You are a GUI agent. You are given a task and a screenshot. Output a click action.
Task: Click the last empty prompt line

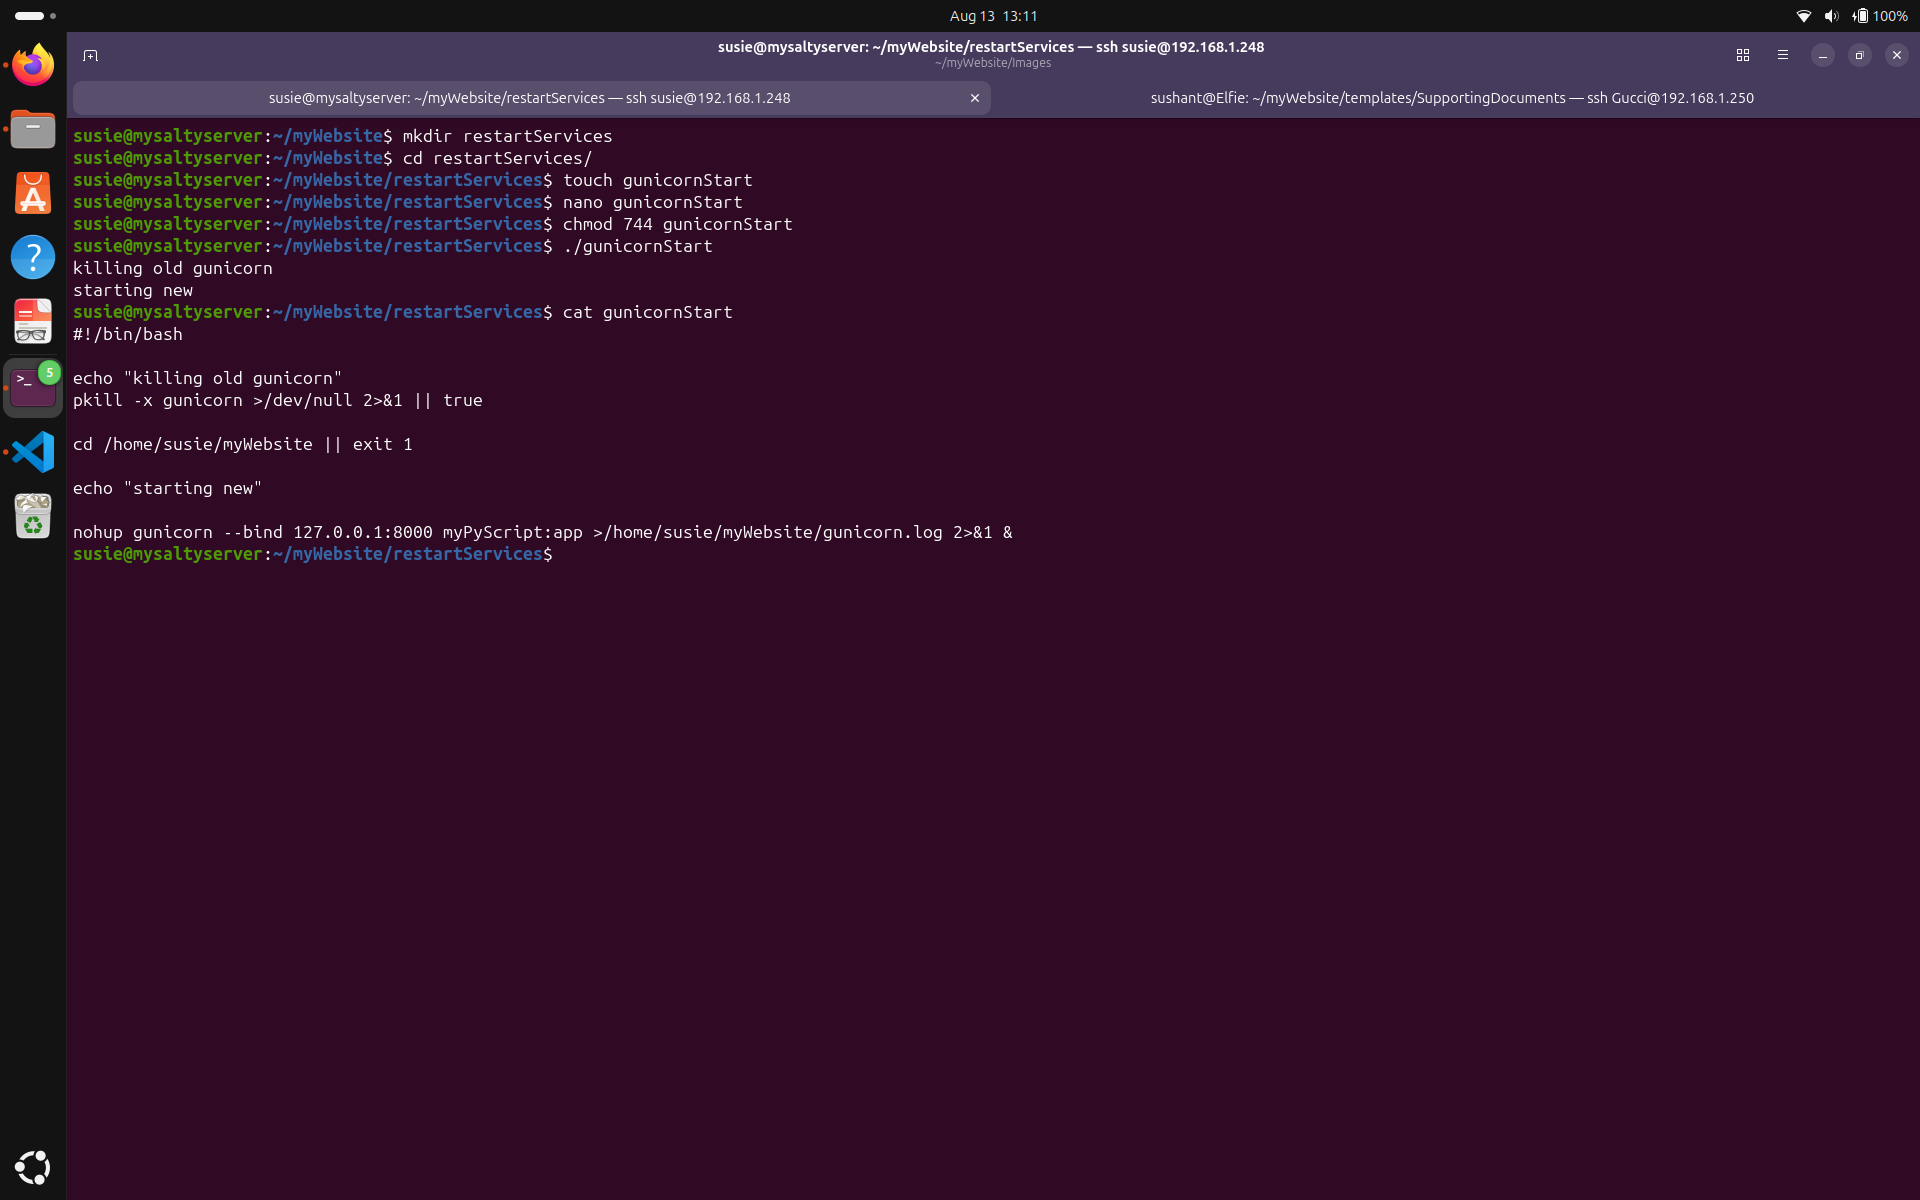click(x=313, y=555)
